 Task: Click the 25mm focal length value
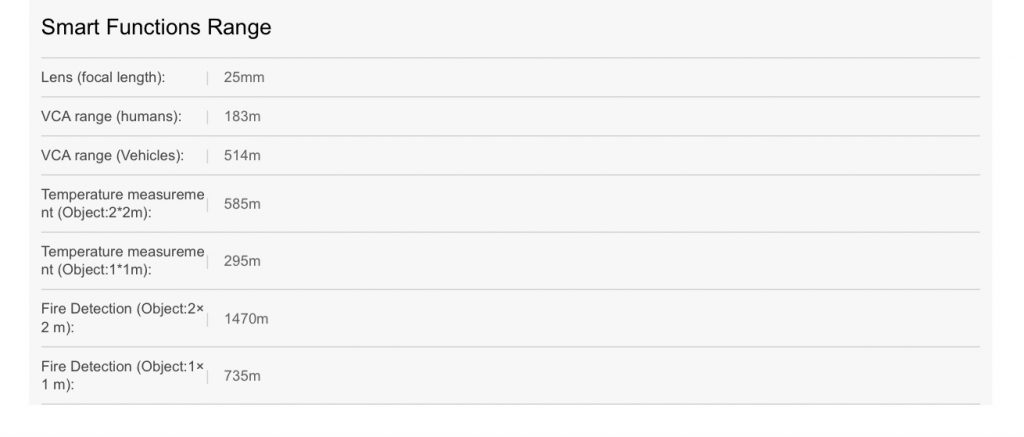244,78
